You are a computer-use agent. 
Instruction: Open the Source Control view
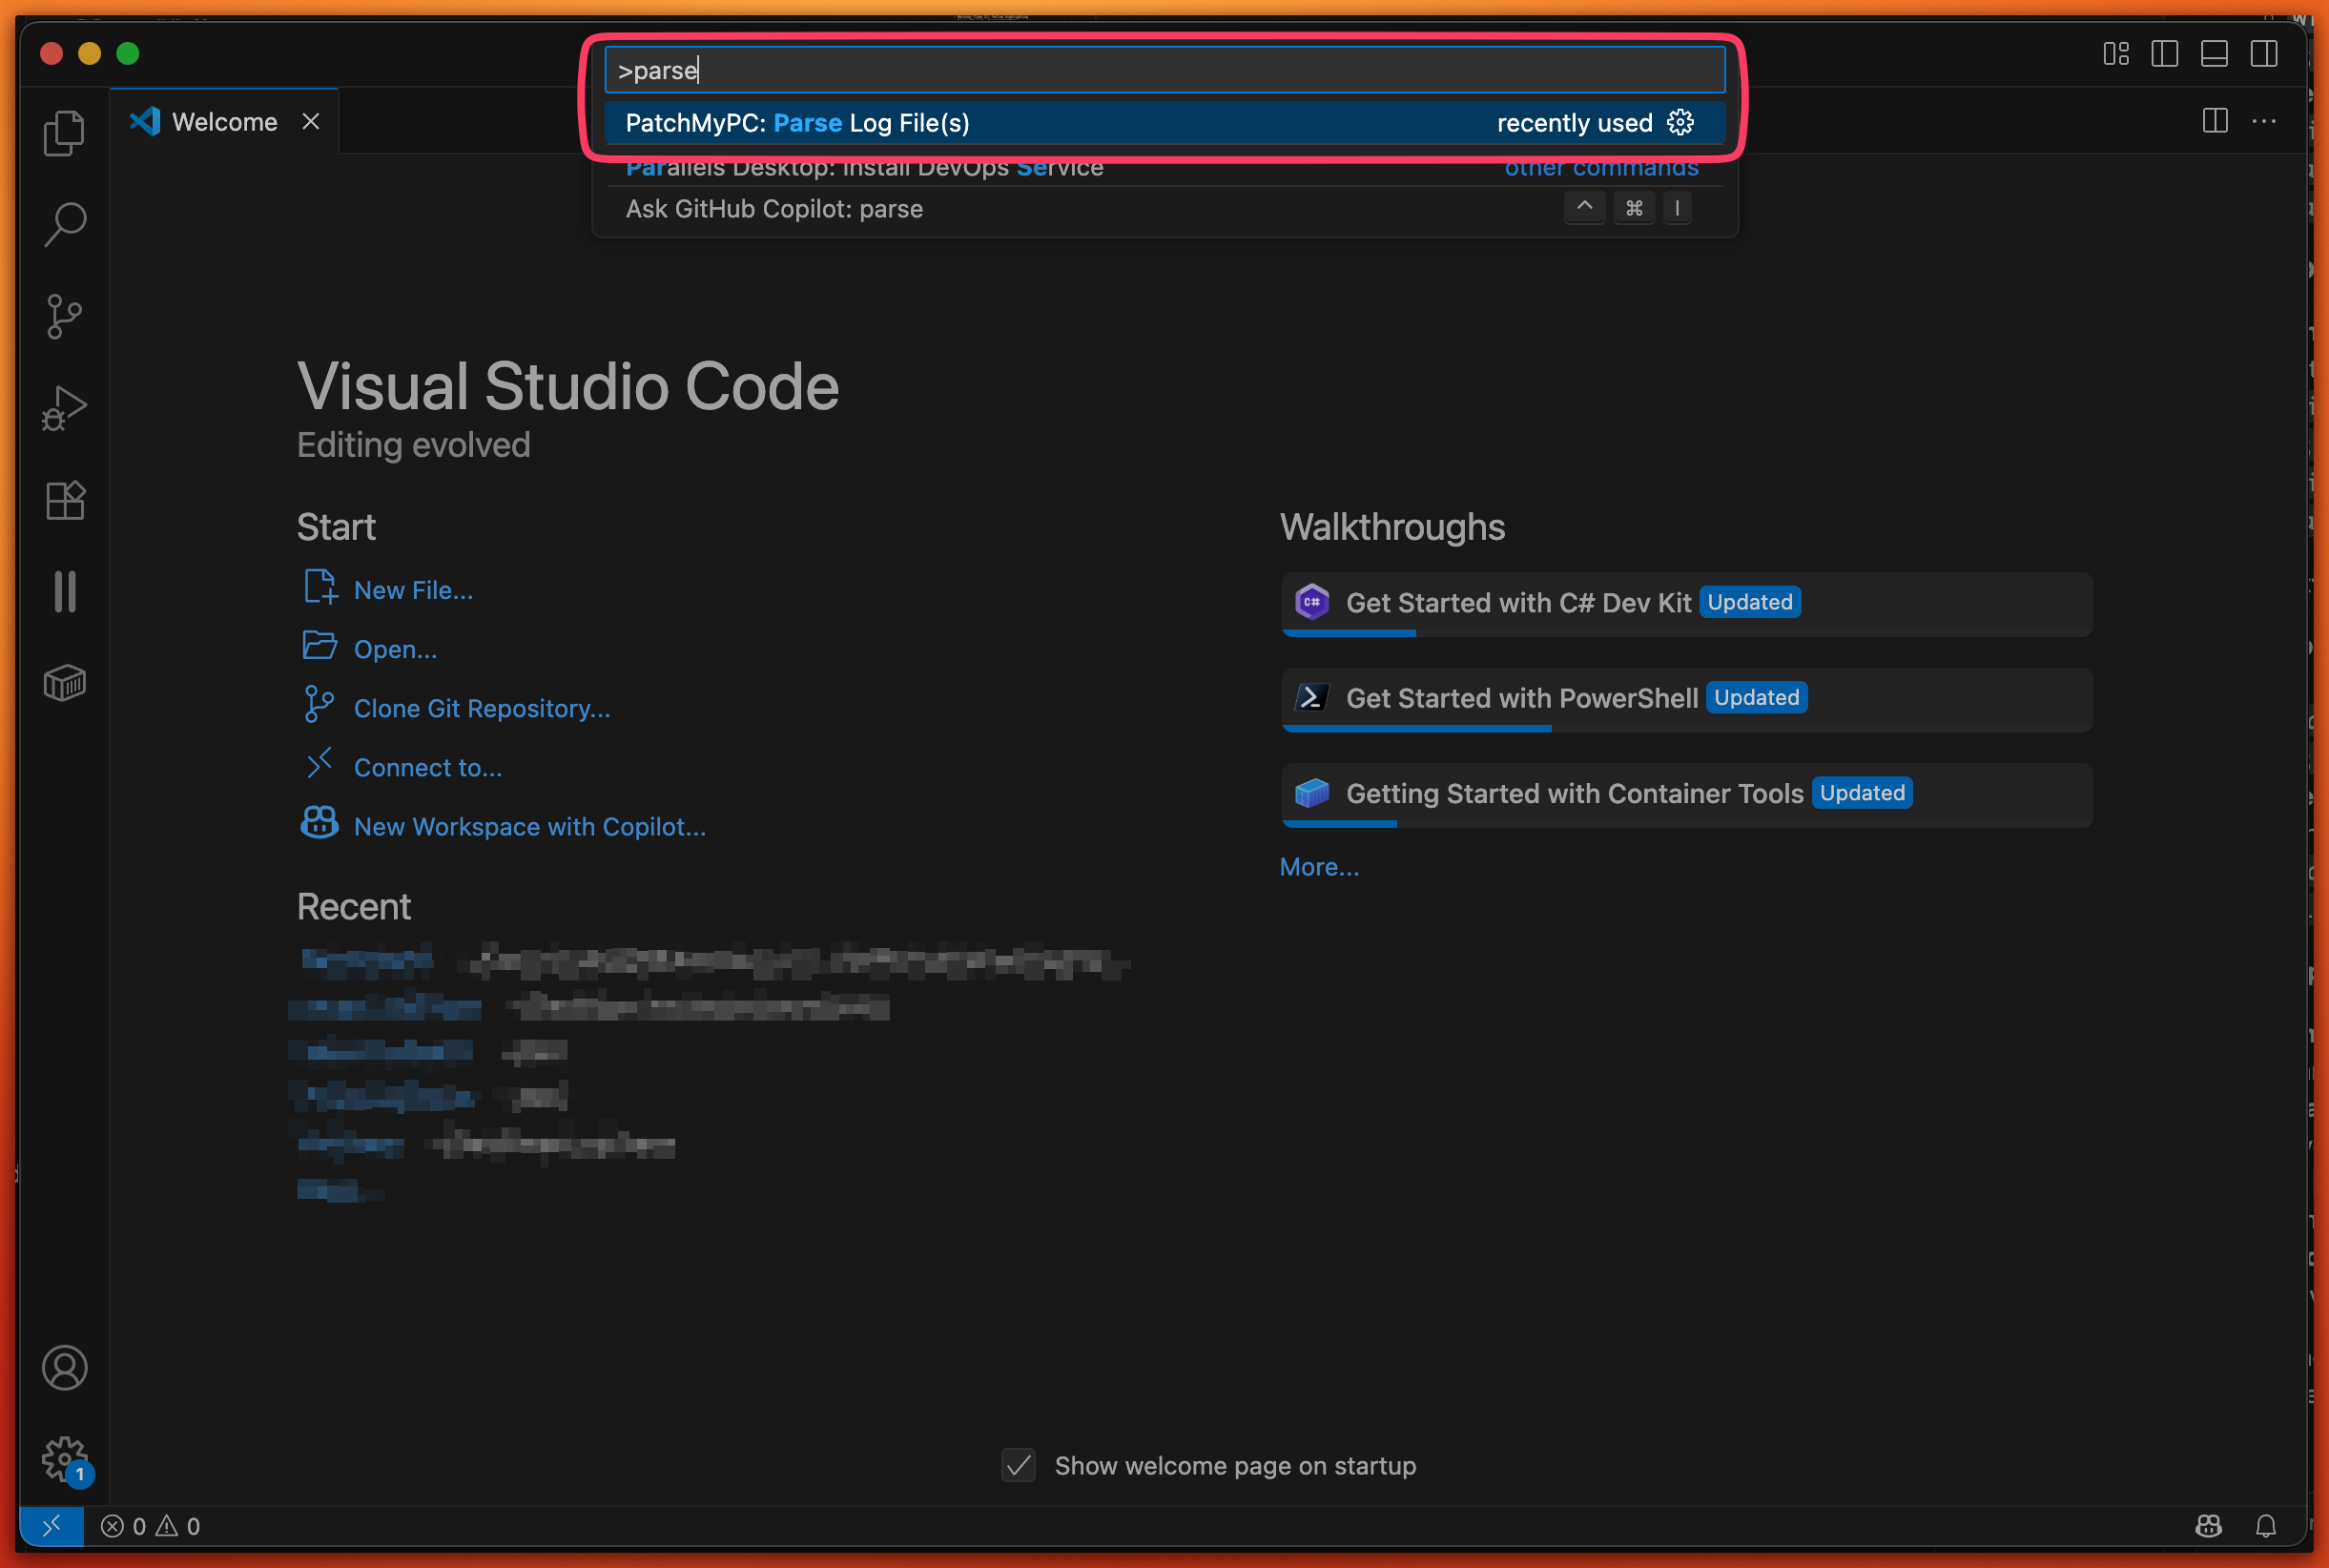pos(64,316)
